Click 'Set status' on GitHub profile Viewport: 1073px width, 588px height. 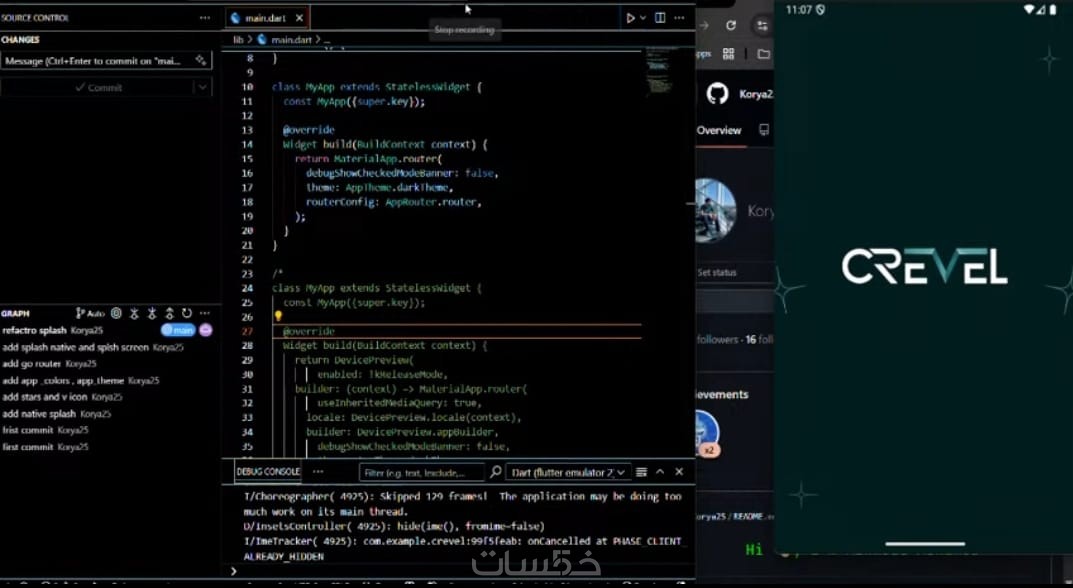716,272
